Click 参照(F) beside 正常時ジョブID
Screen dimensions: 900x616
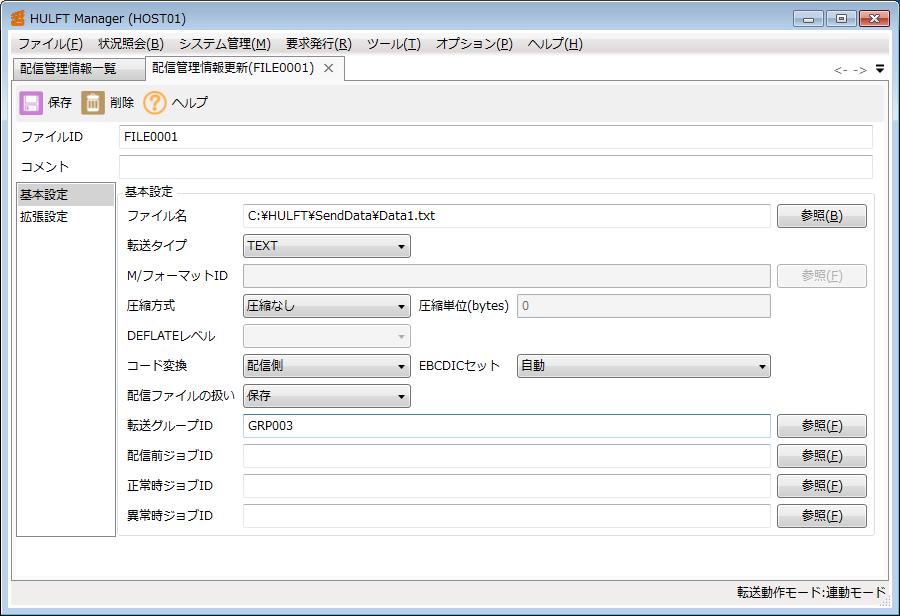pos(821,486)
